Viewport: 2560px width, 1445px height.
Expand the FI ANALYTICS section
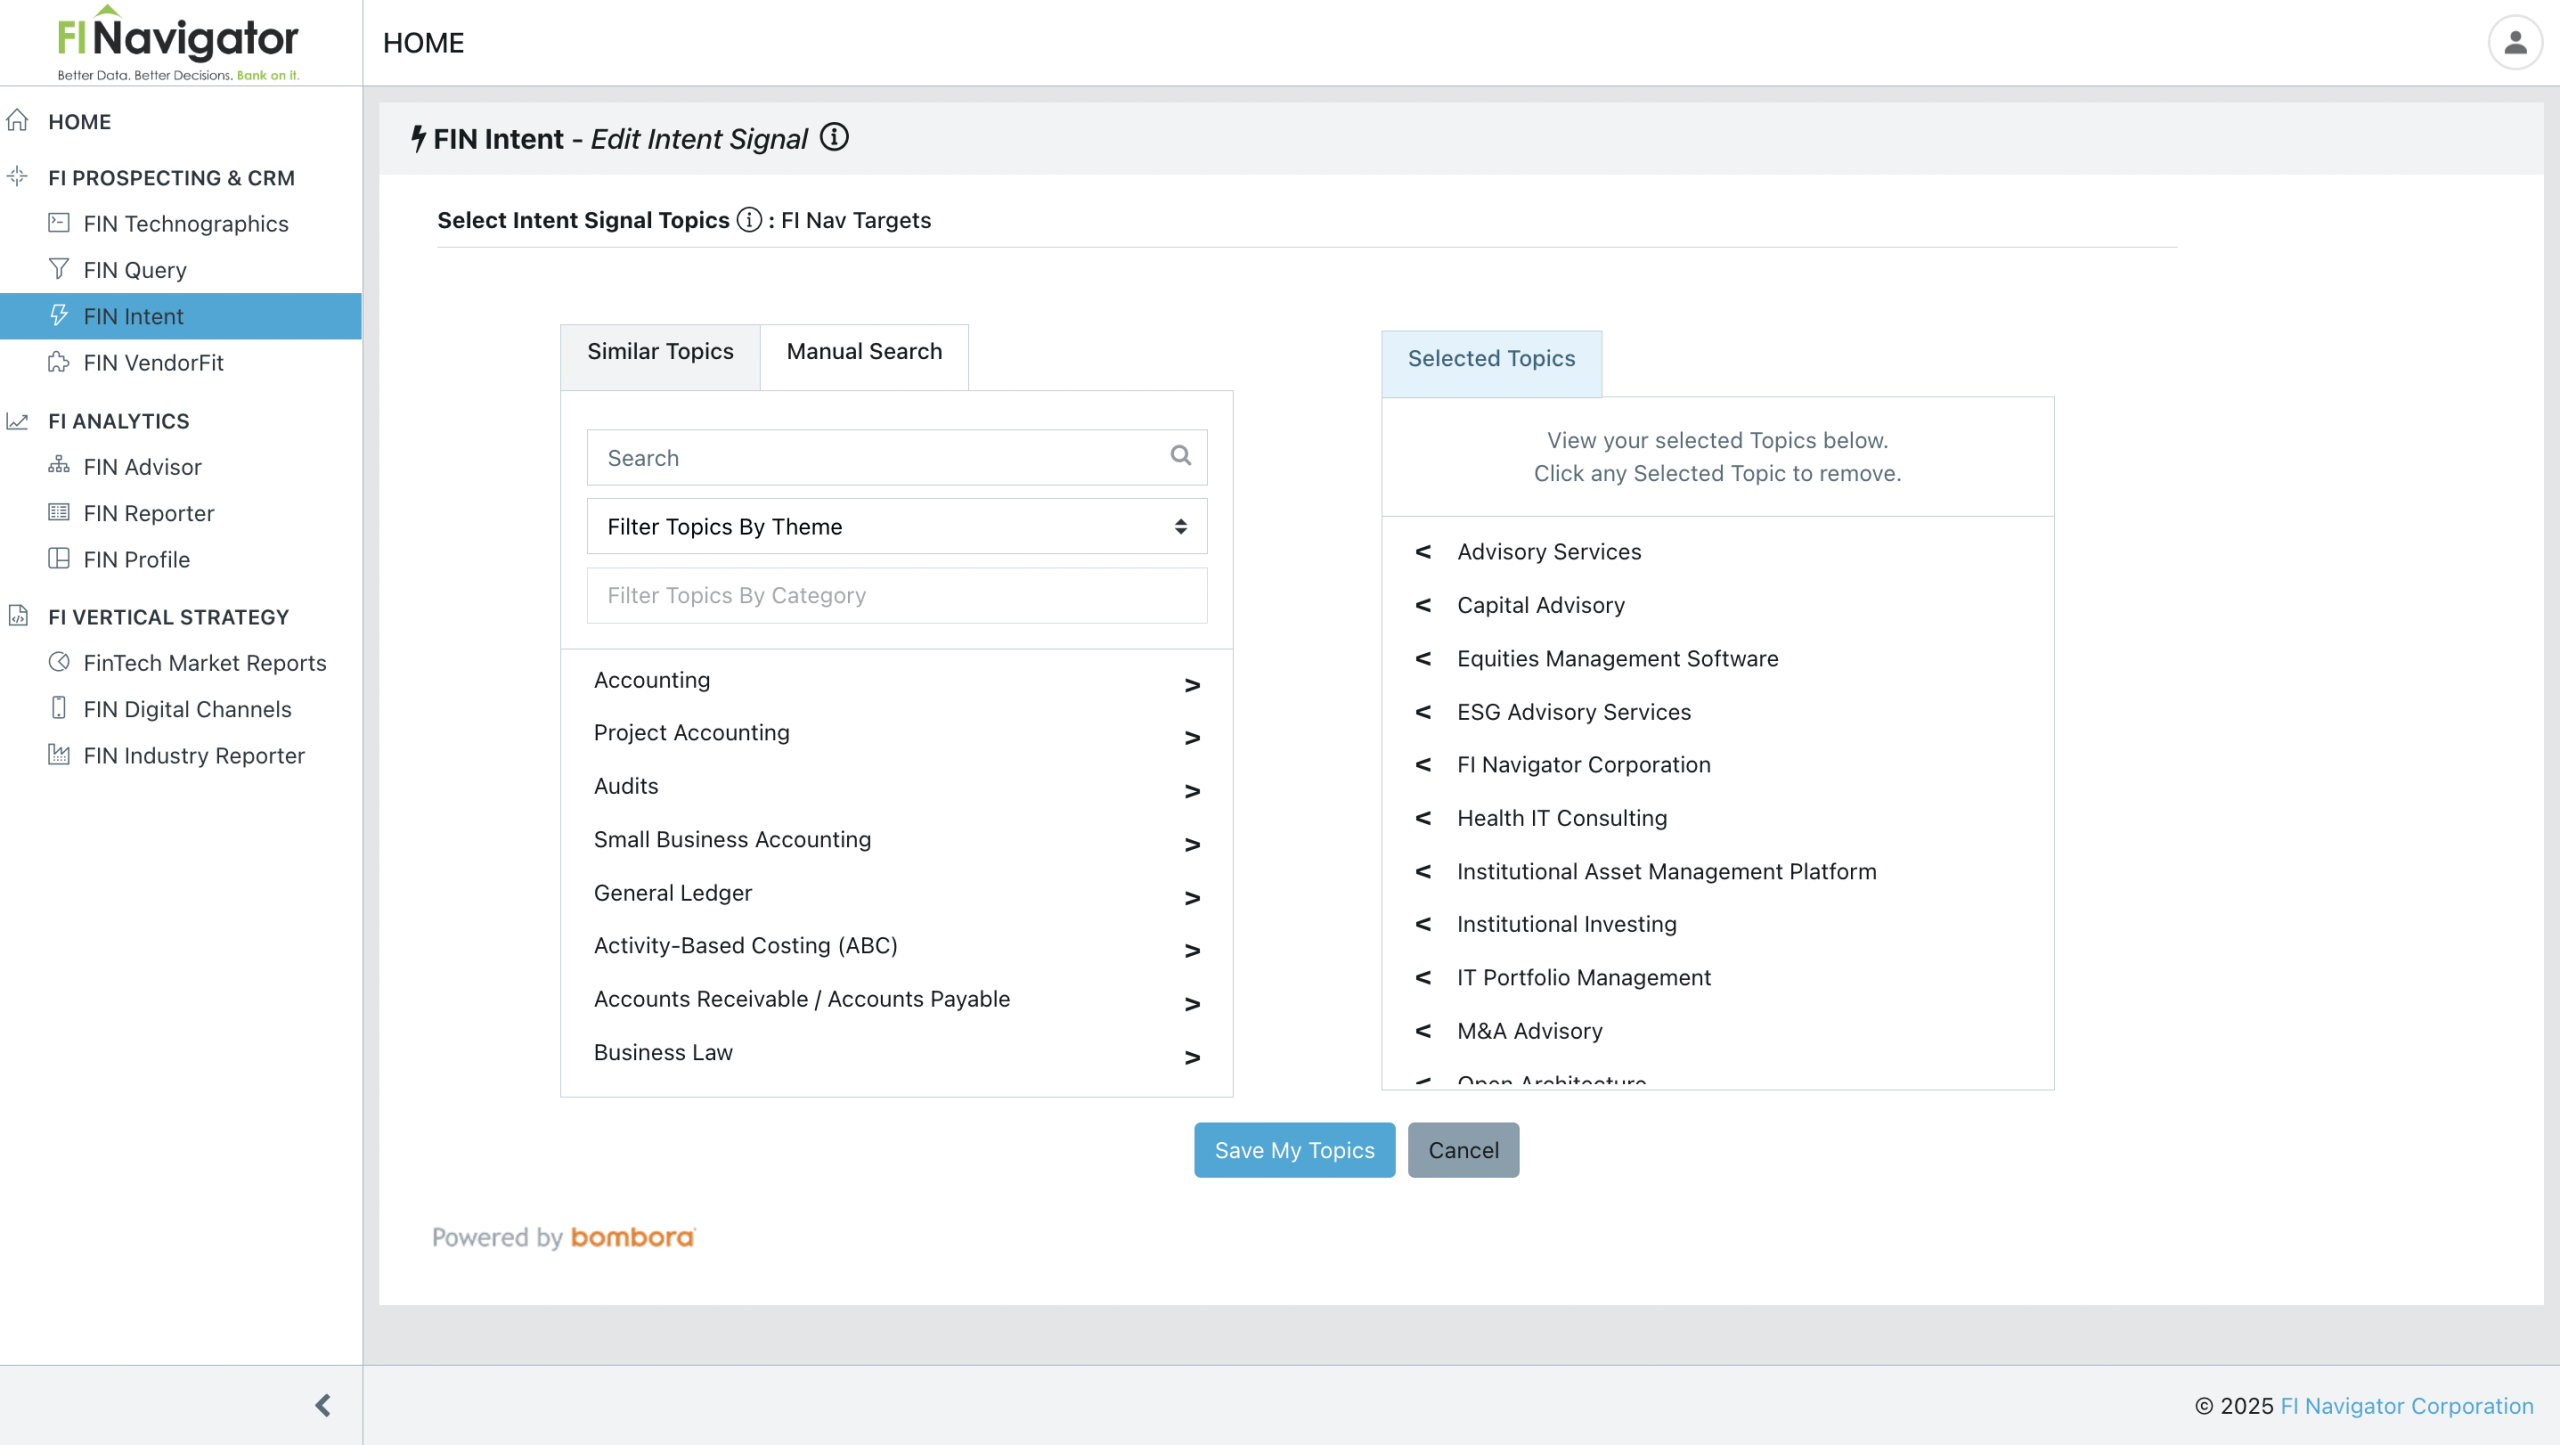[119, 420]
